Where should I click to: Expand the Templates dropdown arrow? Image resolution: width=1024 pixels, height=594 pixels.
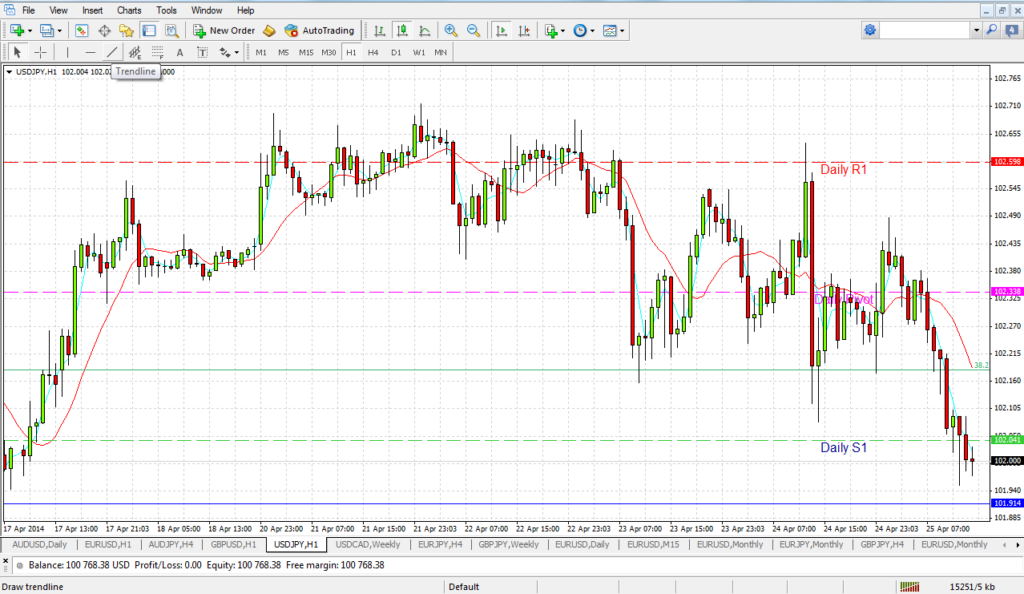point(622,31)
